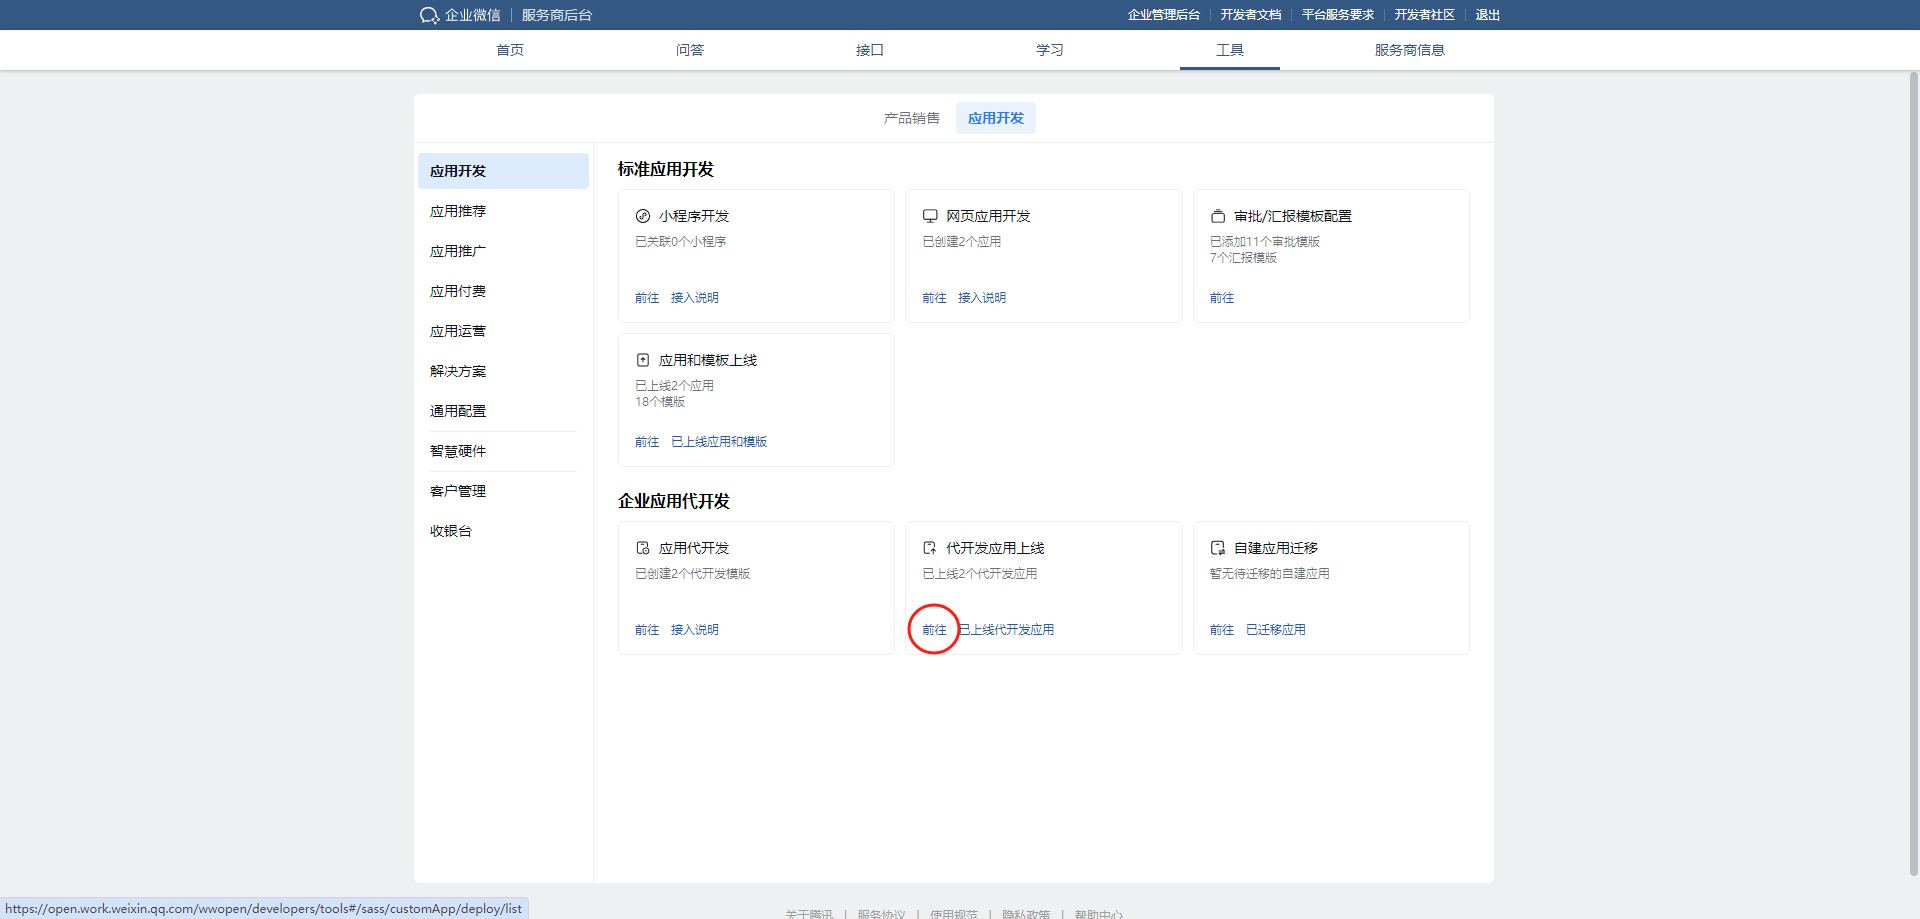
Task: Open 已上线应用和模版 link
Action: 719,442
